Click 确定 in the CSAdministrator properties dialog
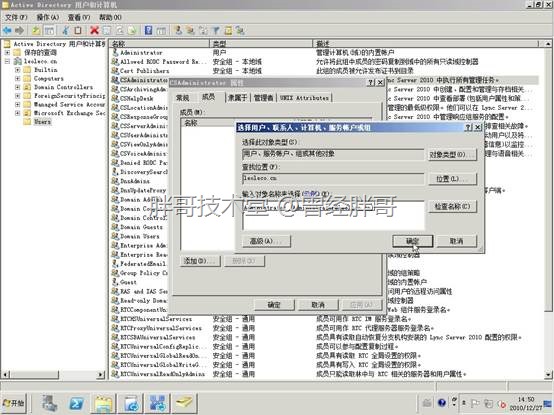The height and width of the screenshot is (415, 554). [x=274, y=305]
